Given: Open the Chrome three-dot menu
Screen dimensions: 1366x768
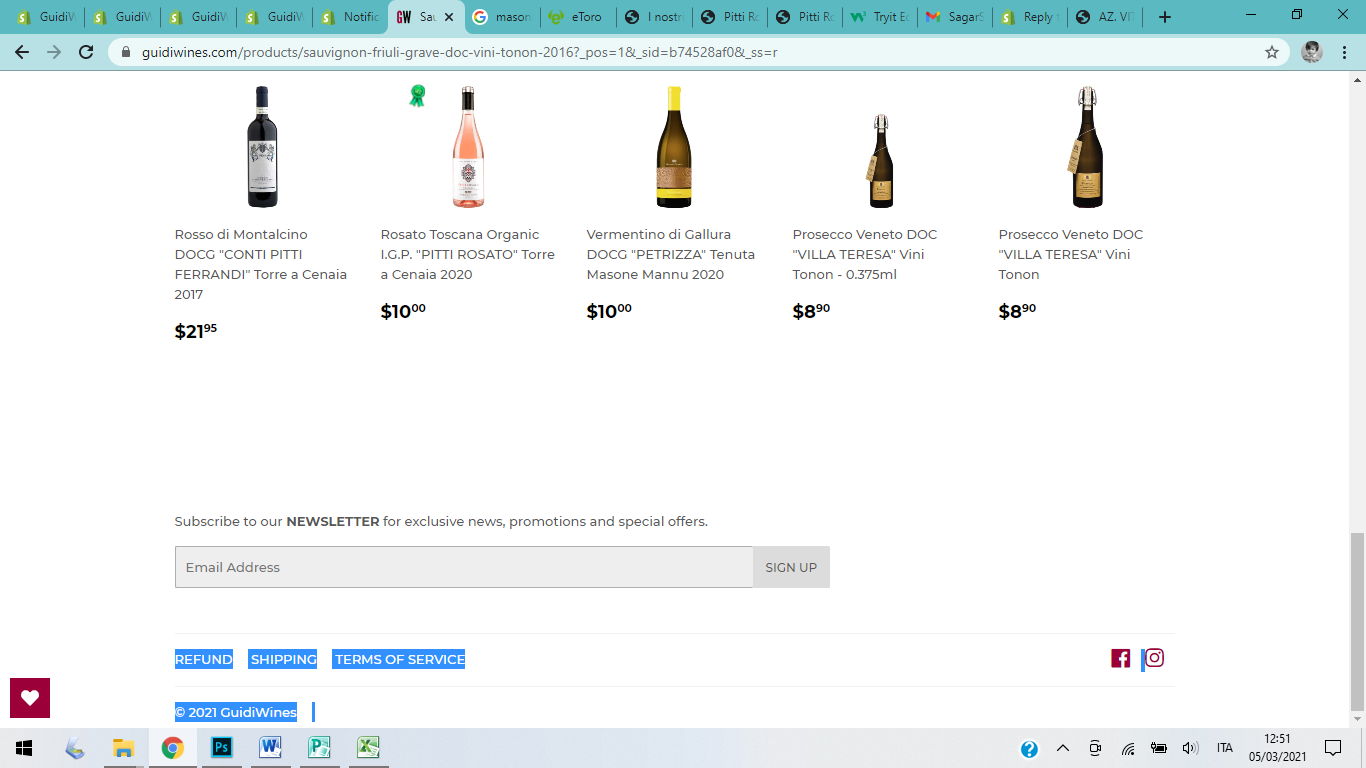Looking at the screenshot, I should pos(1346,52).
